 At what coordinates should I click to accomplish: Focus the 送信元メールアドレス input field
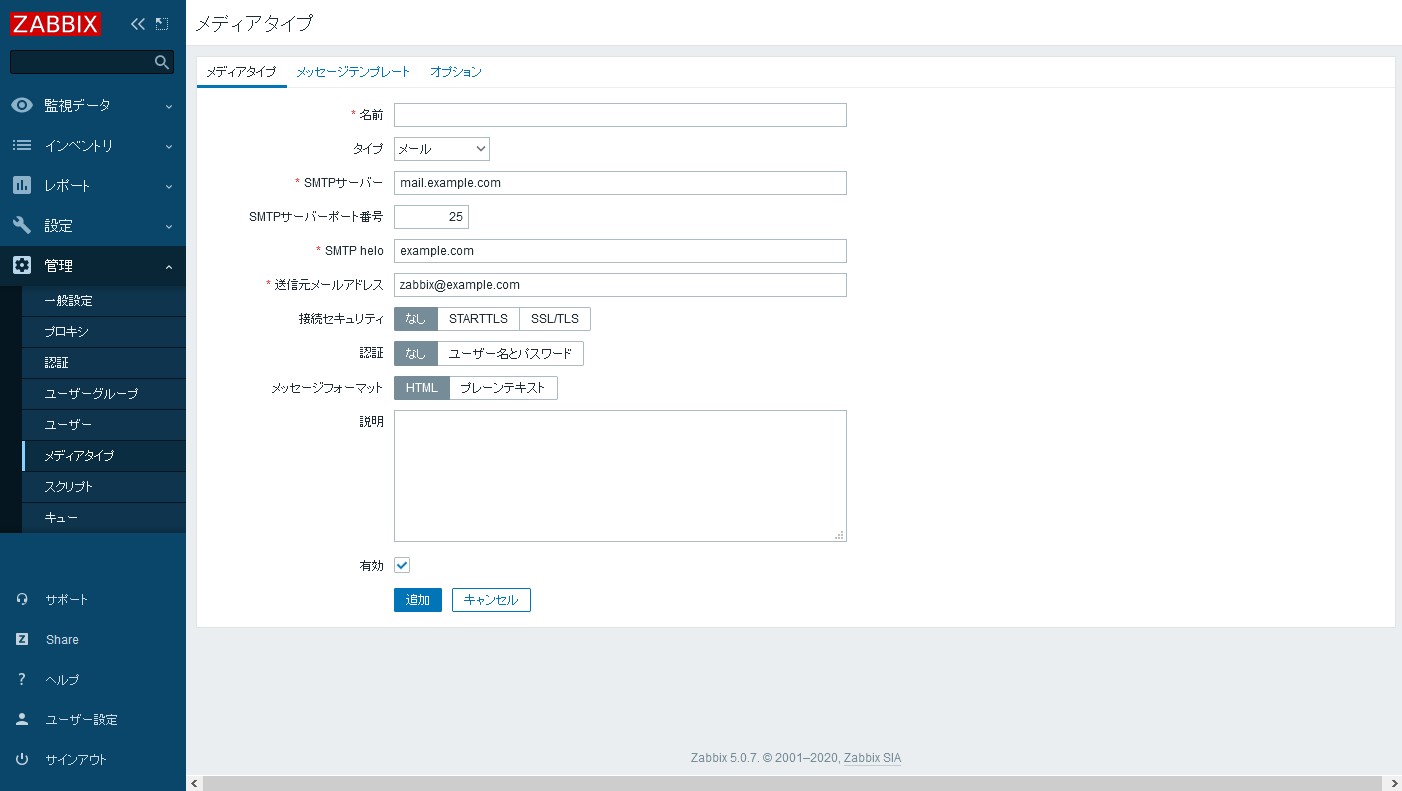tap(620, 285)
